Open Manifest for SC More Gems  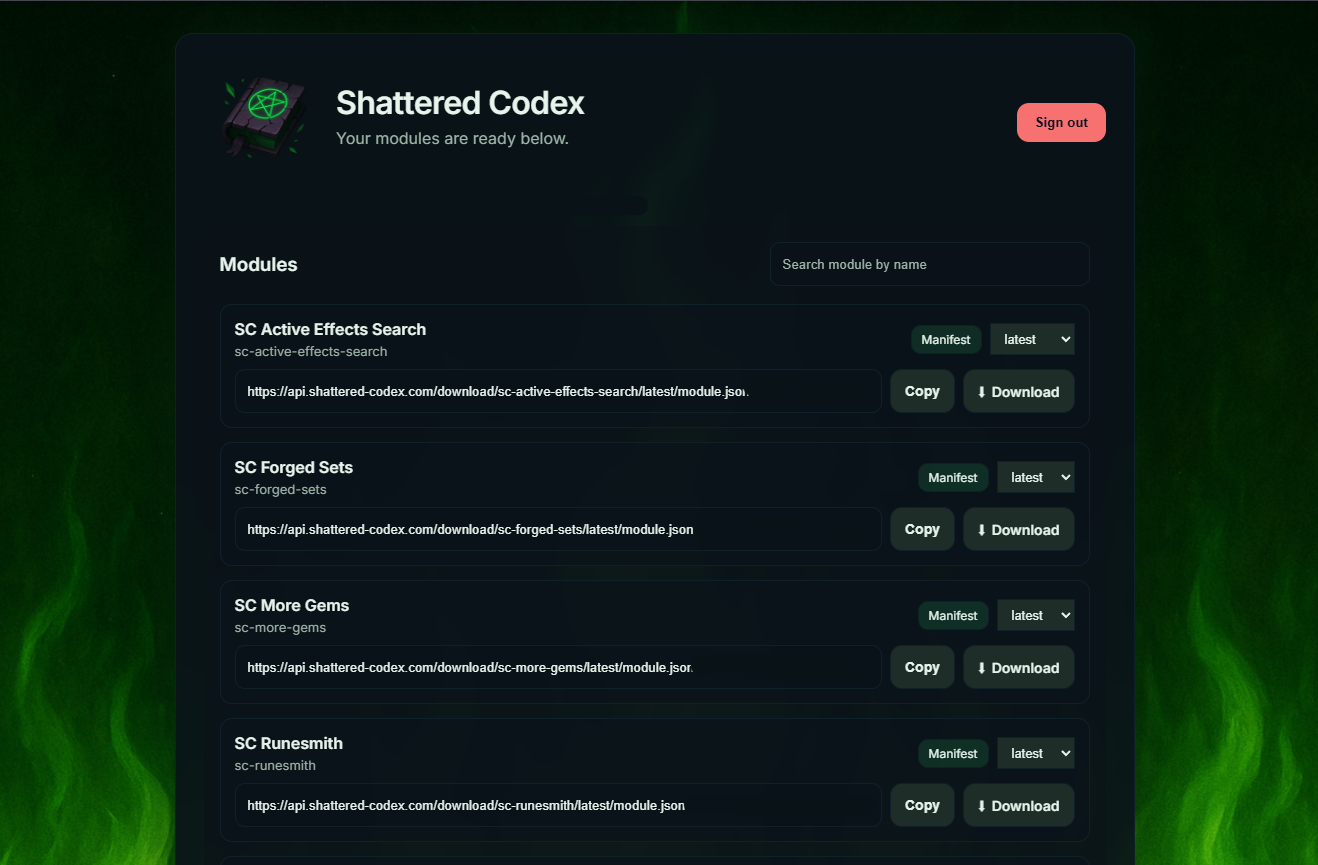[952, 615]
